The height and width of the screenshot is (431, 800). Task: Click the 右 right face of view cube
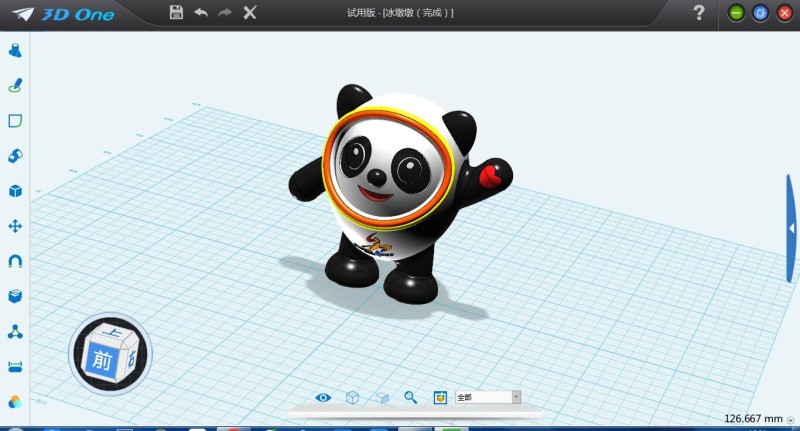click(131, 358)
